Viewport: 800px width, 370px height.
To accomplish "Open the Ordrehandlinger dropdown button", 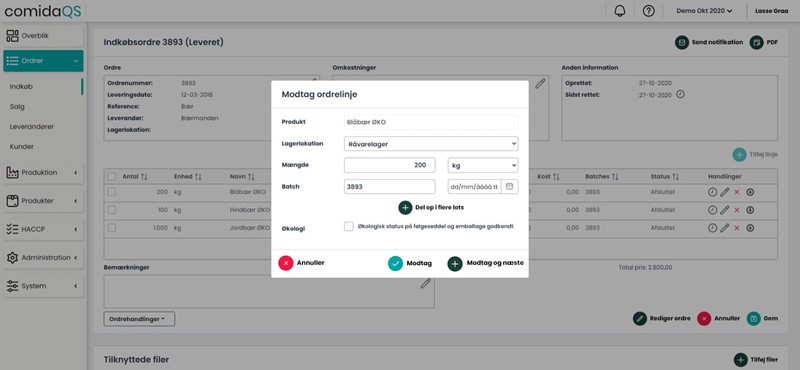I will tap(139, 319).
